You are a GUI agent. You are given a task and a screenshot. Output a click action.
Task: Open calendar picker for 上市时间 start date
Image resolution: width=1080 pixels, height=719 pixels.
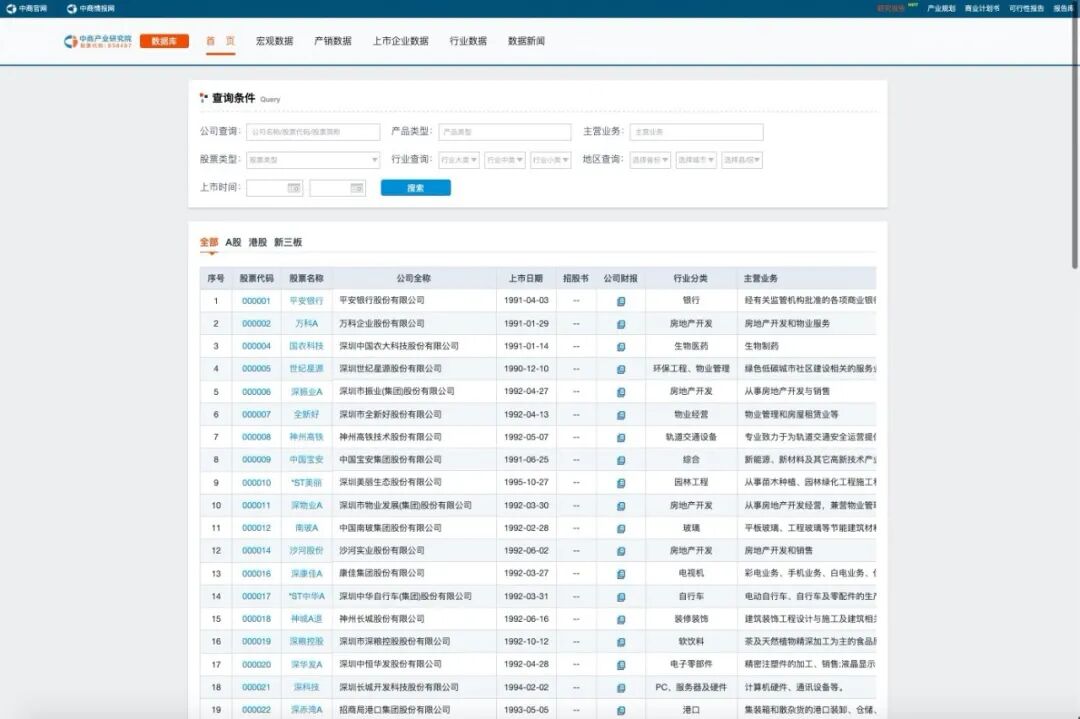(x=293, y=188)
